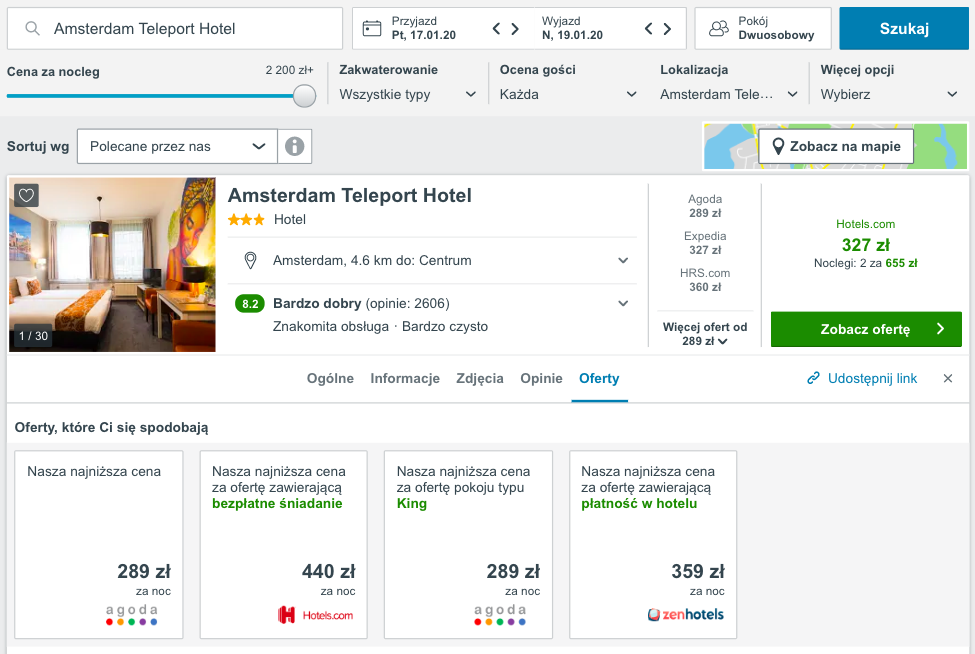Open the Sortuj wg Polecane przez nas dropdown
This screenshot has width=975, height=654.
click(175, 145)
